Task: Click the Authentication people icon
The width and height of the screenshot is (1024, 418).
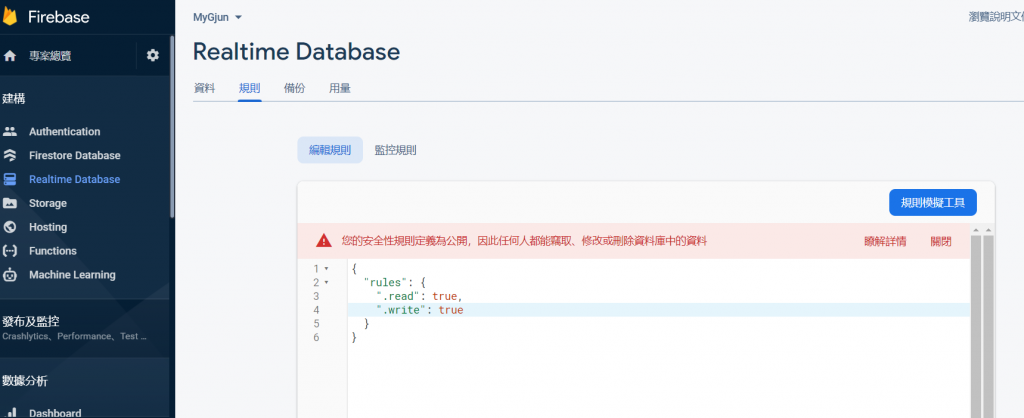Action: pyautogui.click(x=10, y=131)
